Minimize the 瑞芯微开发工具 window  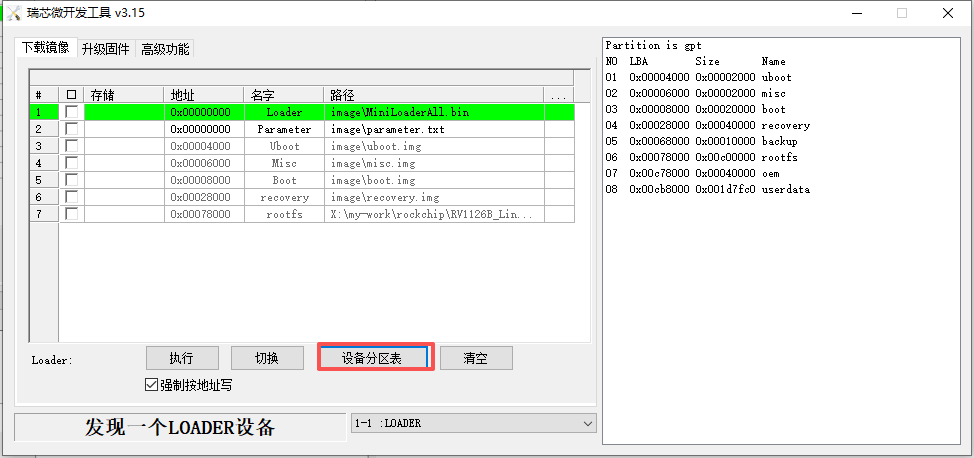[857, 13]
